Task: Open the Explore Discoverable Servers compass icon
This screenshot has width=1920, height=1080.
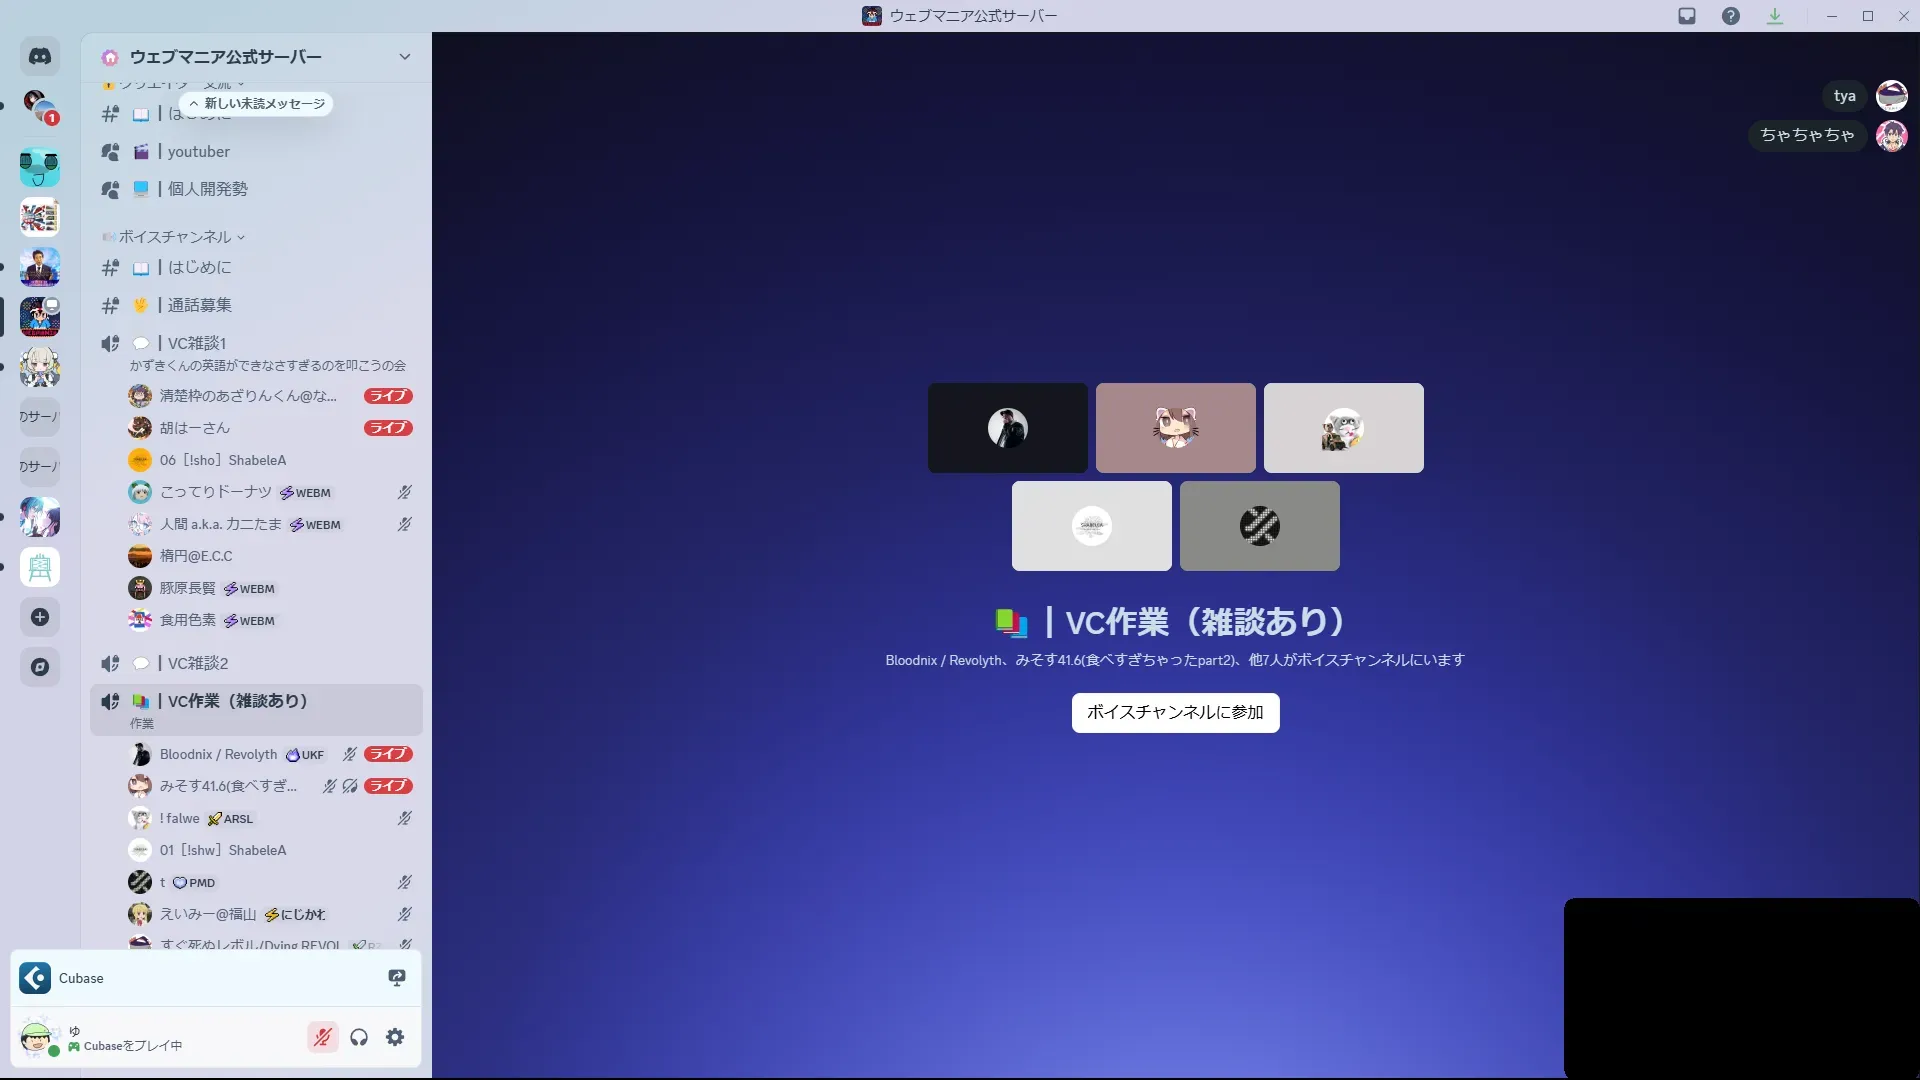Action: pos(40,667)
